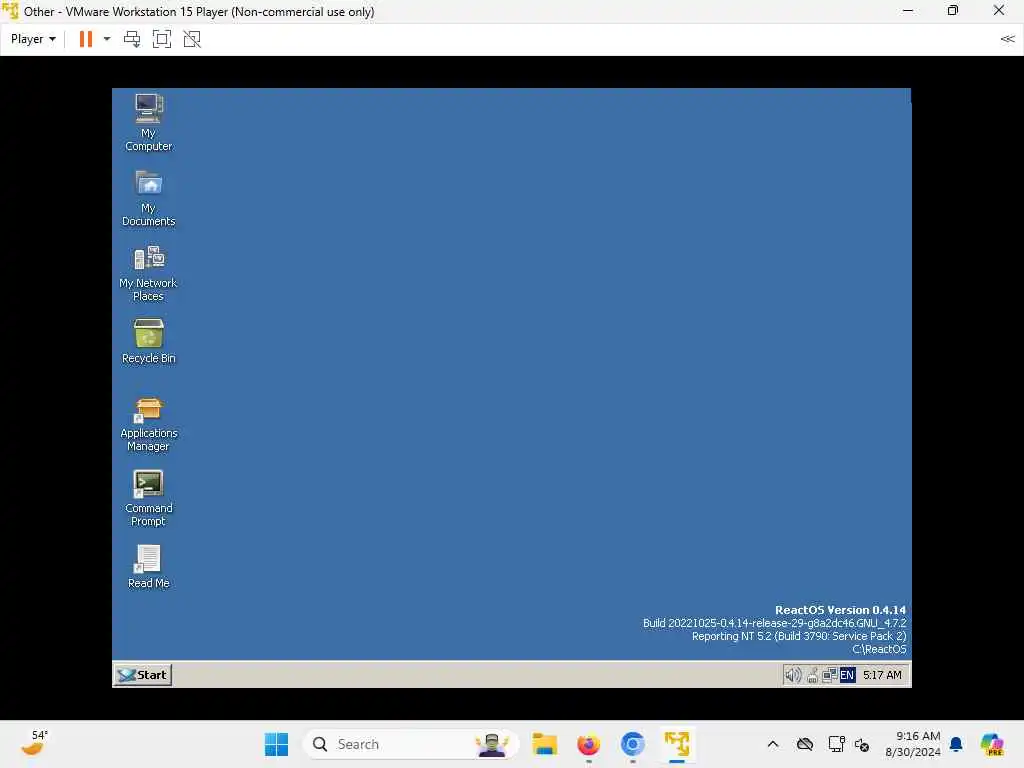Open host clock showing 9:16 AM
The width and height of the screenshot is (1024, 768).
(x=912, y=744)
